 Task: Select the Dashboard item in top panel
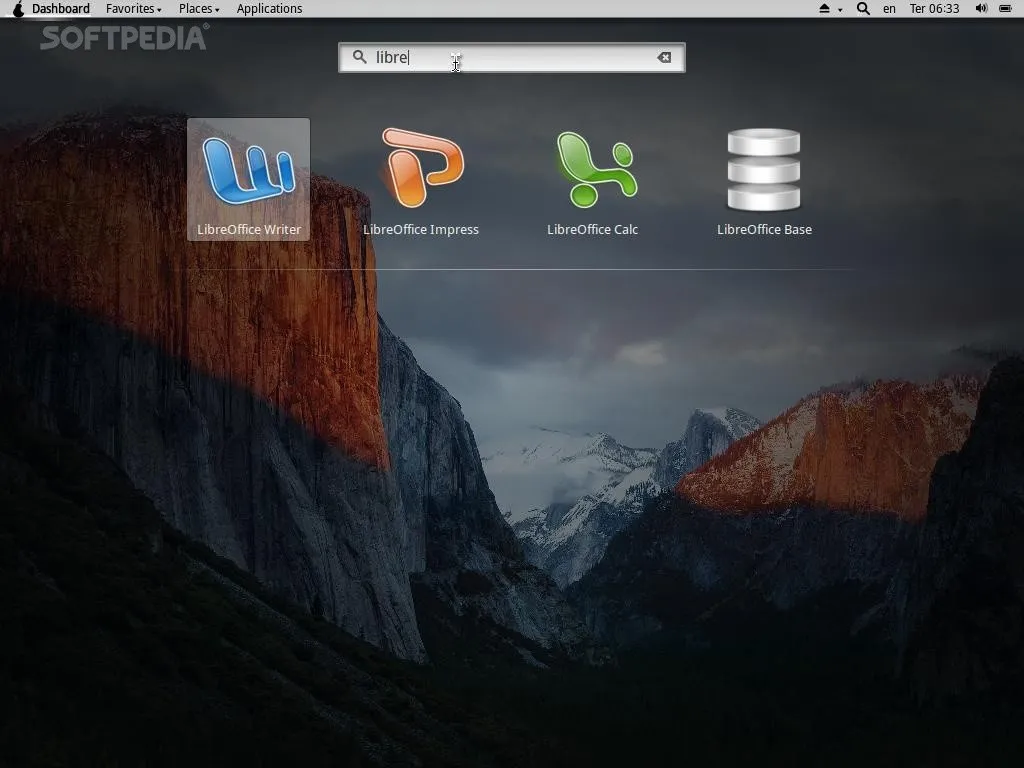[61, 9]
